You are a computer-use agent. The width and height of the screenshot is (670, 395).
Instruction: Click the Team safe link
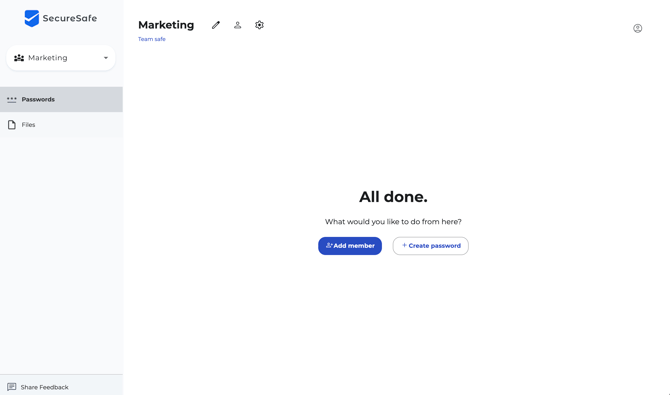152,39
